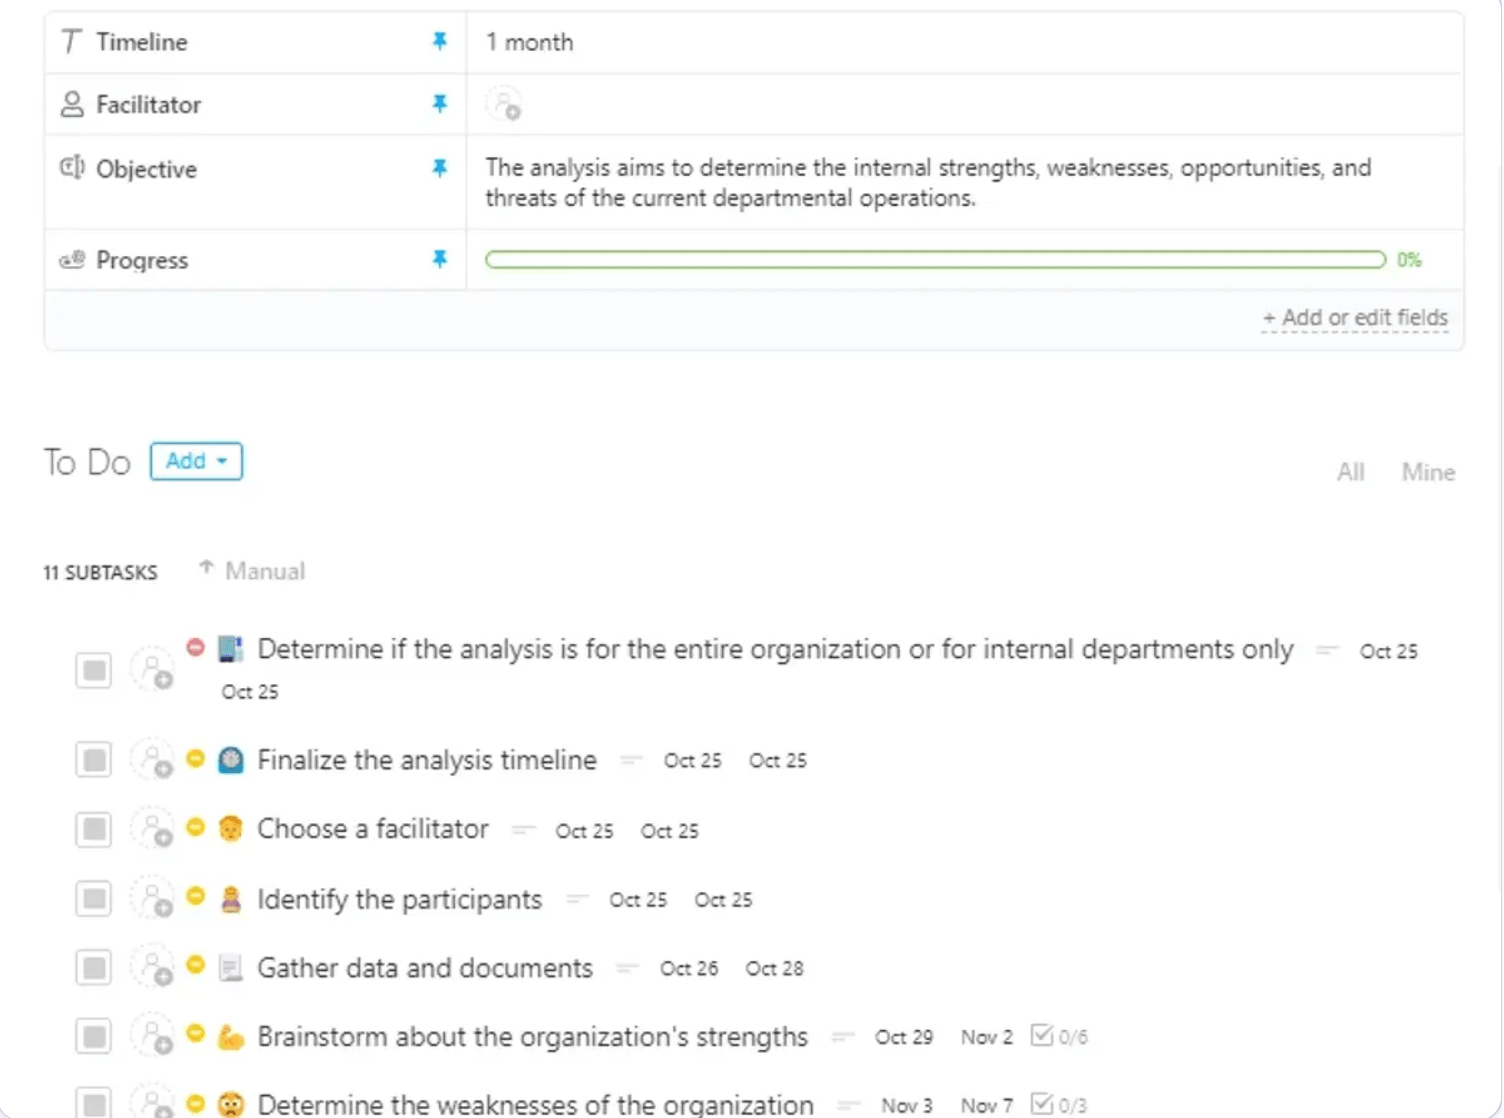Unpin the Facilitator field
The height and width of the screenshot is (1118, 1504).
(439, 103)
